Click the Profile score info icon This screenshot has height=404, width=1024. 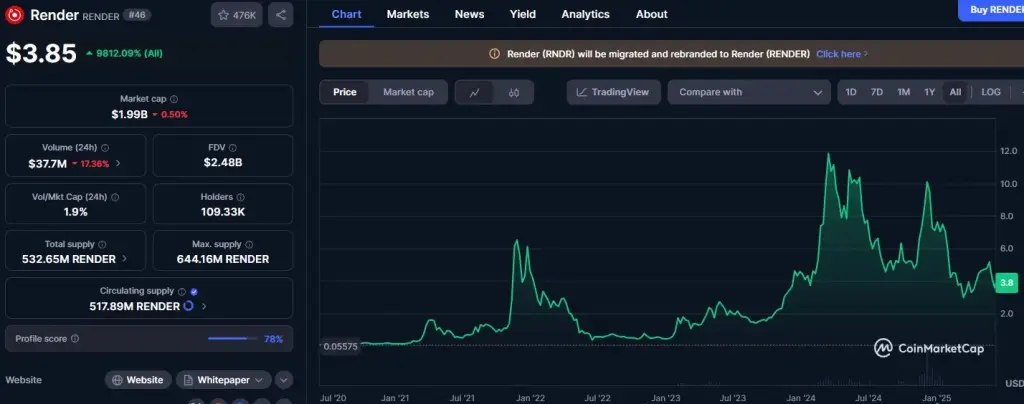pos(75,339)
